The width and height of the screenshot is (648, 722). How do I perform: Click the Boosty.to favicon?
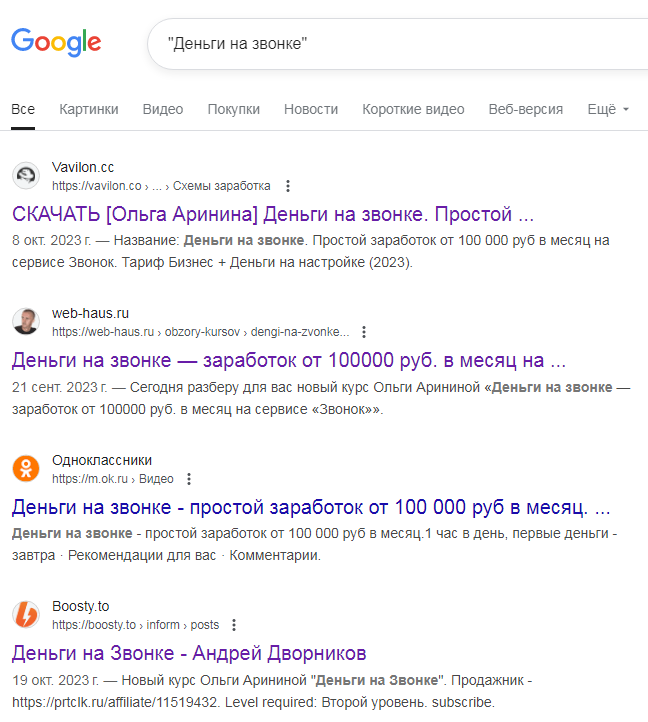(26, 615)
